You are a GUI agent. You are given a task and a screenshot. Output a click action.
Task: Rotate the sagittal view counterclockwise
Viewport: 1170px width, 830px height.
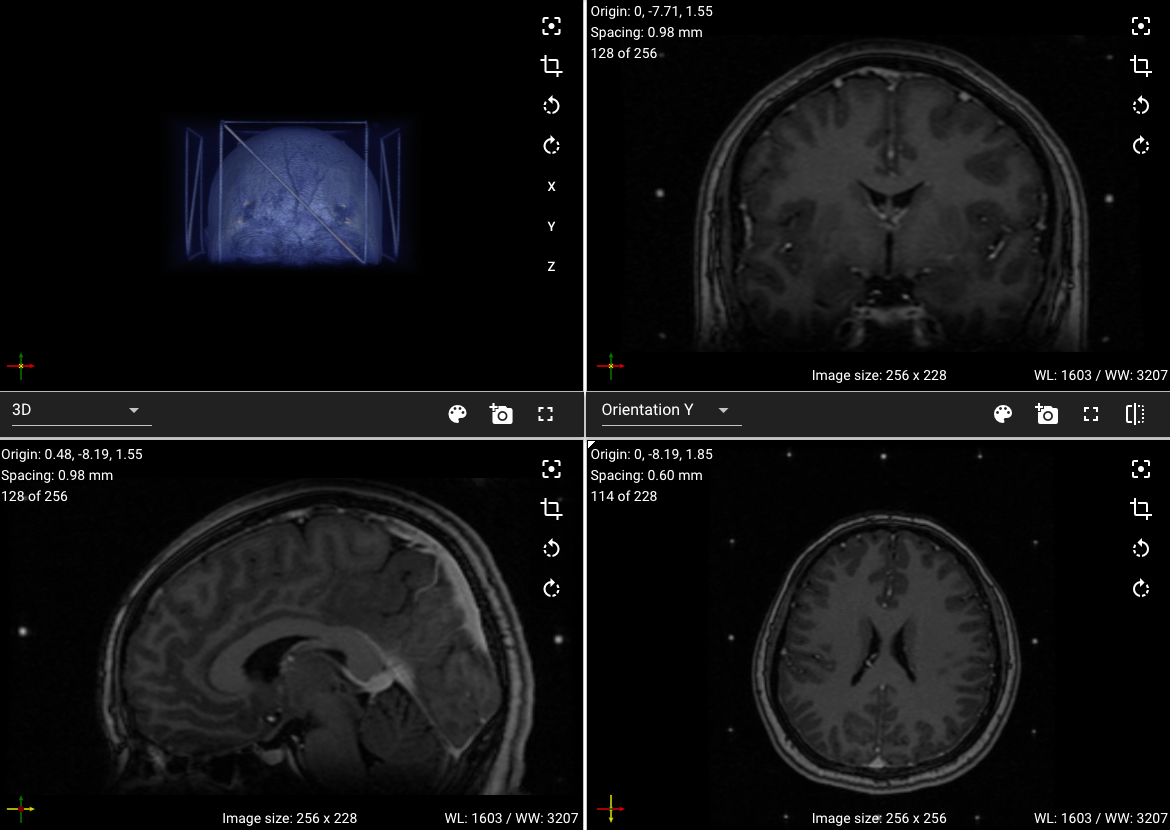click(x=551, y=548)
